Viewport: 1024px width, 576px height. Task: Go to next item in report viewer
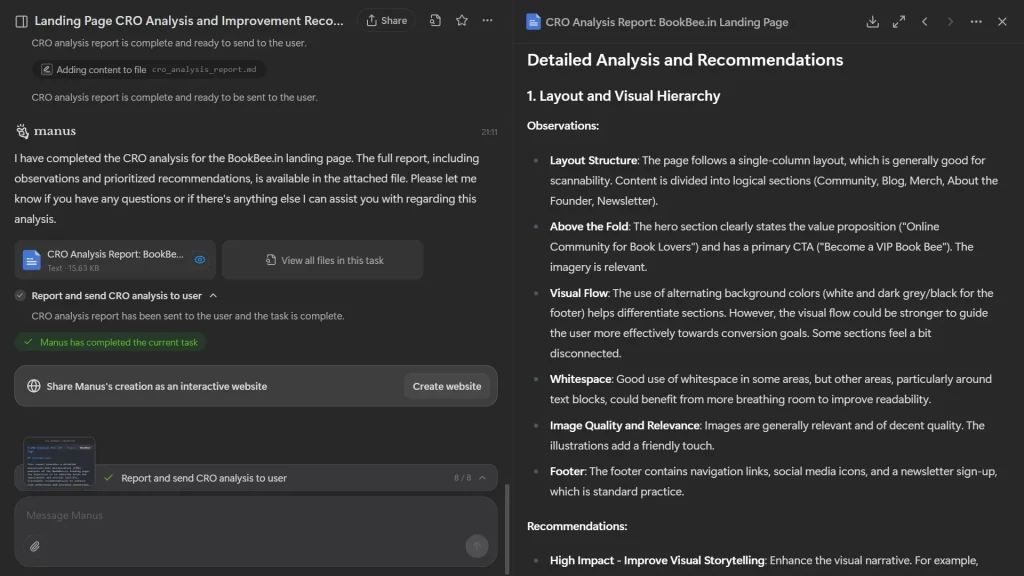pos(950,21)
